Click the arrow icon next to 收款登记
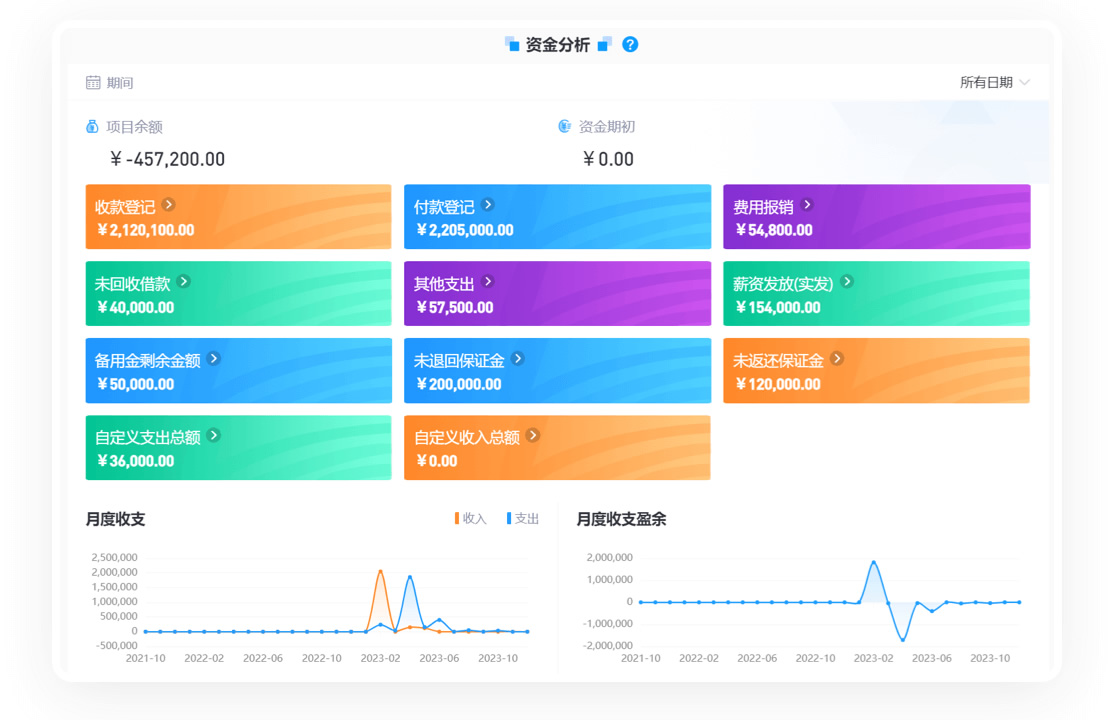Image resolution: width=1120 pixels, height=720 pixels. [x=169, y=205]
